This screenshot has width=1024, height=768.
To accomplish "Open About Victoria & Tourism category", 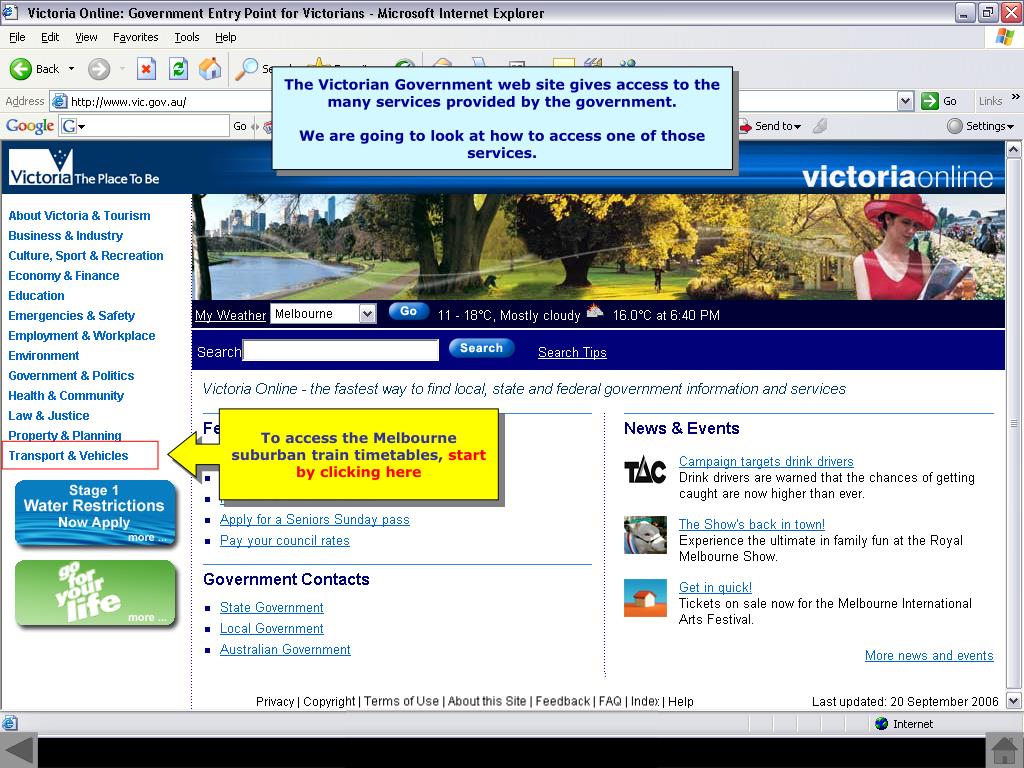I will tap(79, 216).
